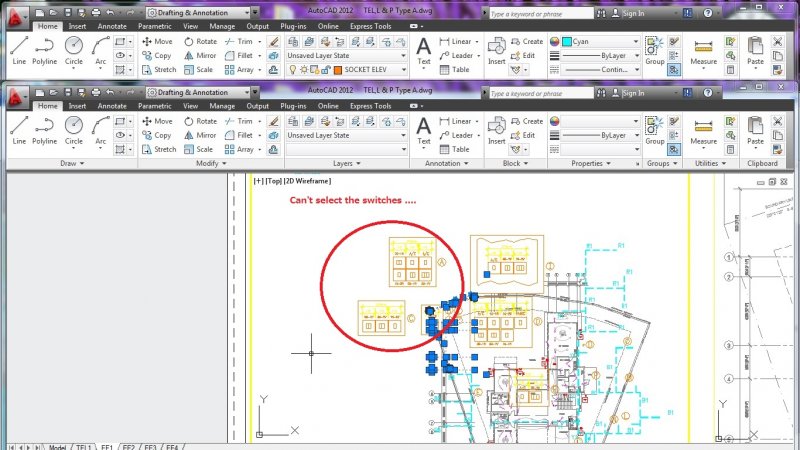This screenshot has width=800, height=450.
Task: Click the [Top] viewport view control
Action: click(272, 181)
